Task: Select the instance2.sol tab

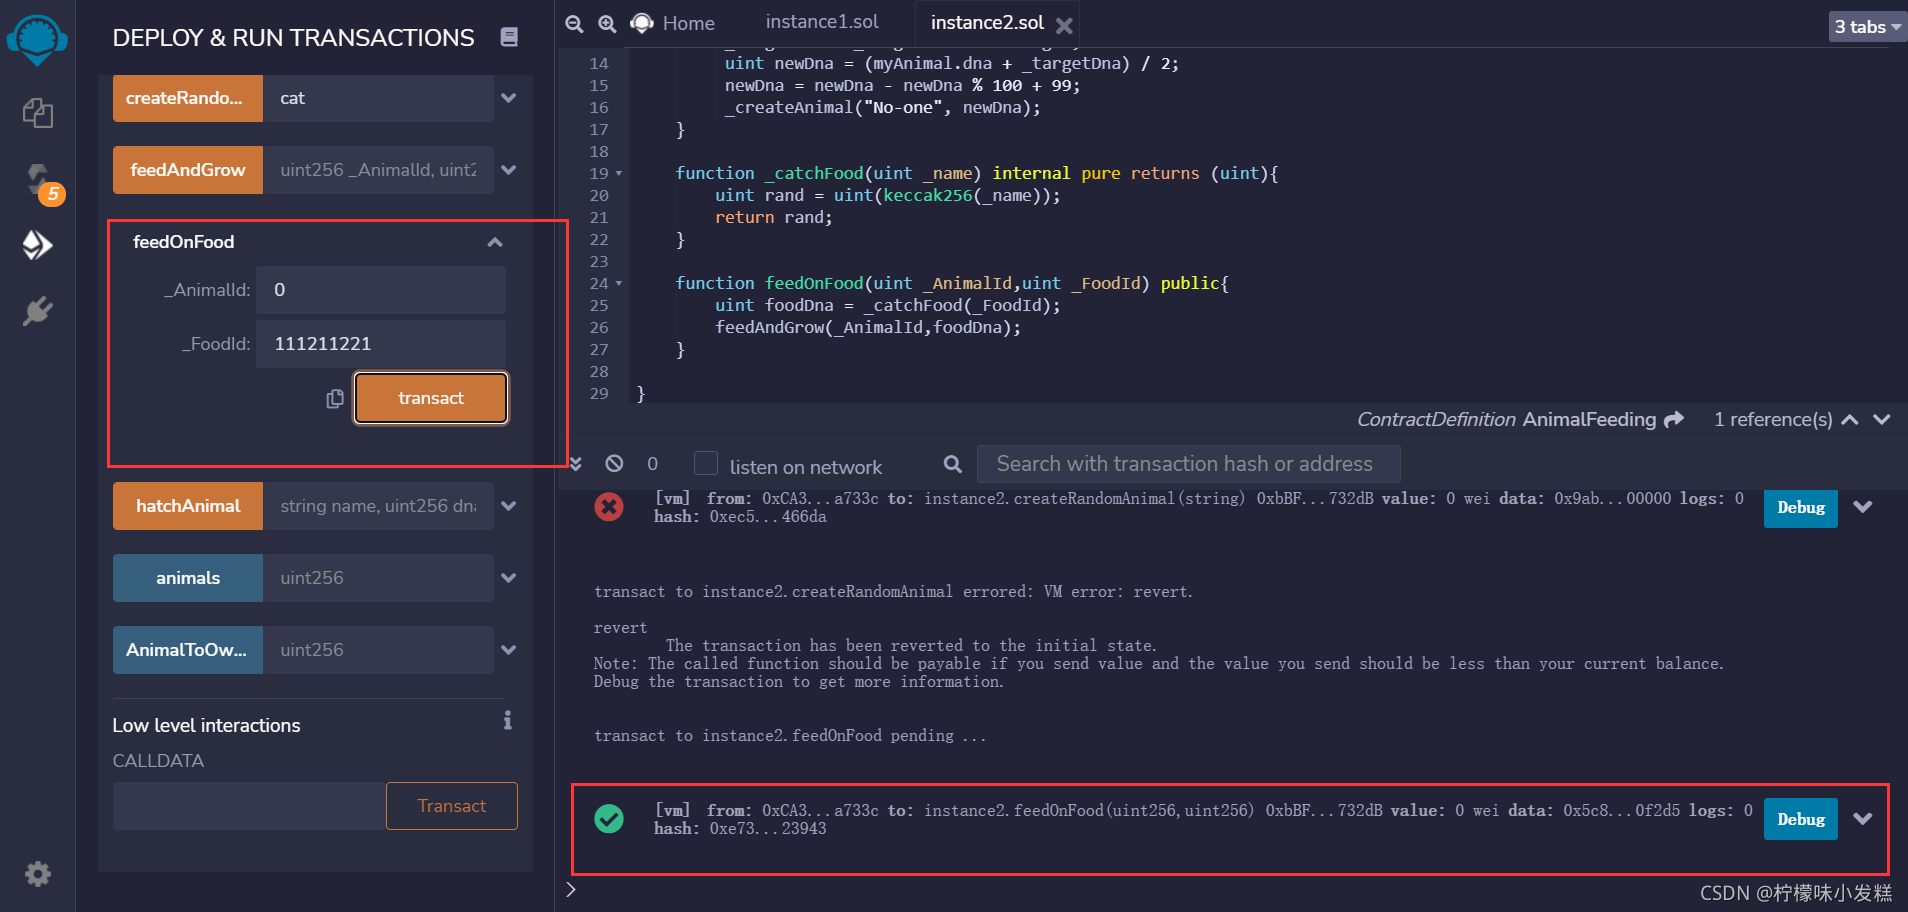Action: [x=987, y=22]
